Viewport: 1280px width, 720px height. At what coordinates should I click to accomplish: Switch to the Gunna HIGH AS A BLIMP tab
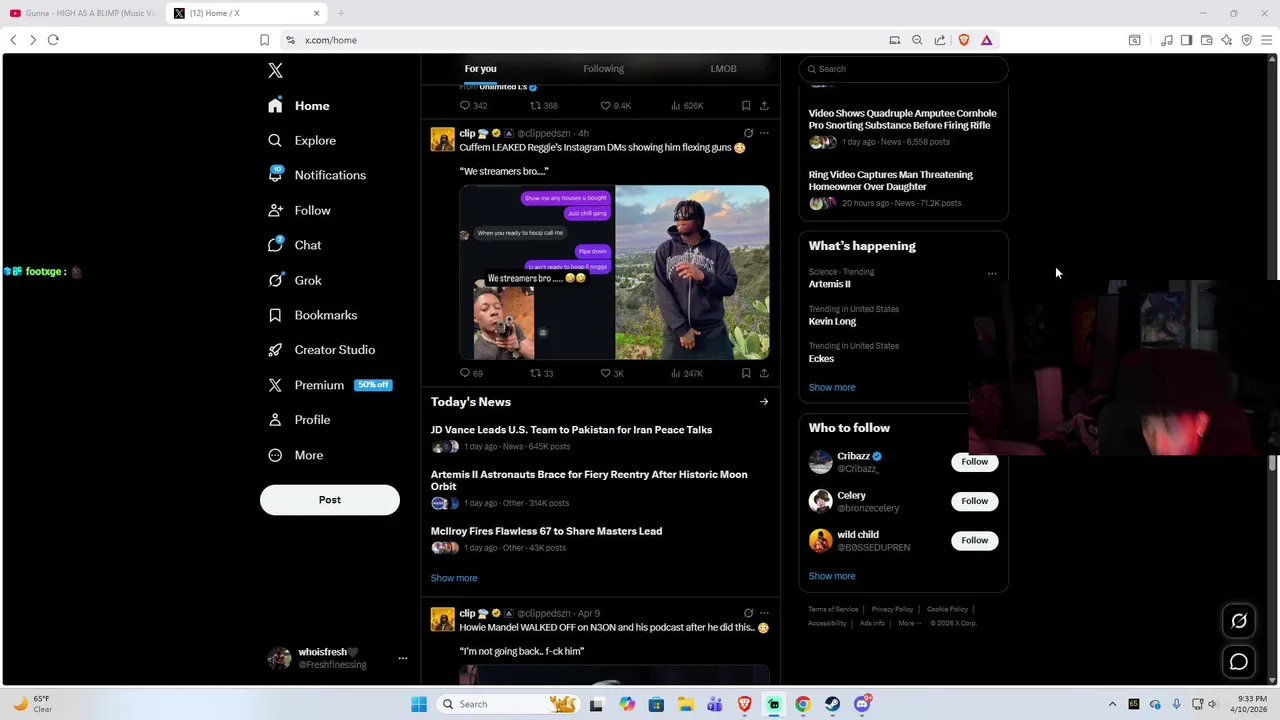click(82, 13)
